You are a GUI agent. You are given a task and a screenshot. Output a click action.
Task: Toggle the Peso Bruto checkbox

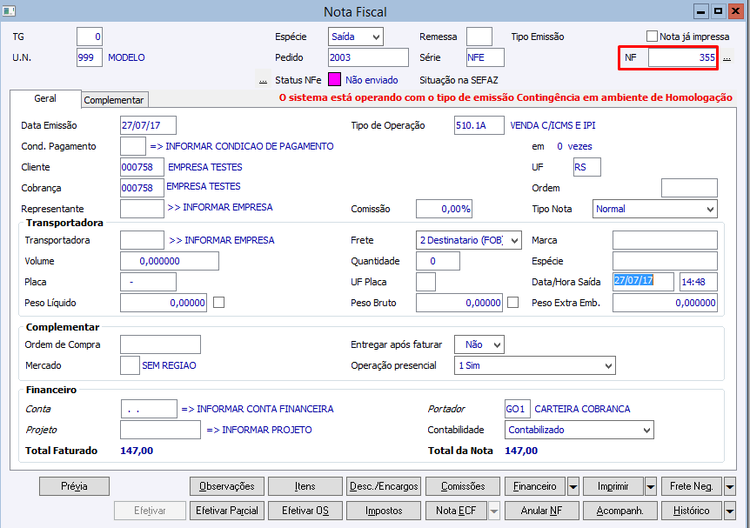click(513, 302)
